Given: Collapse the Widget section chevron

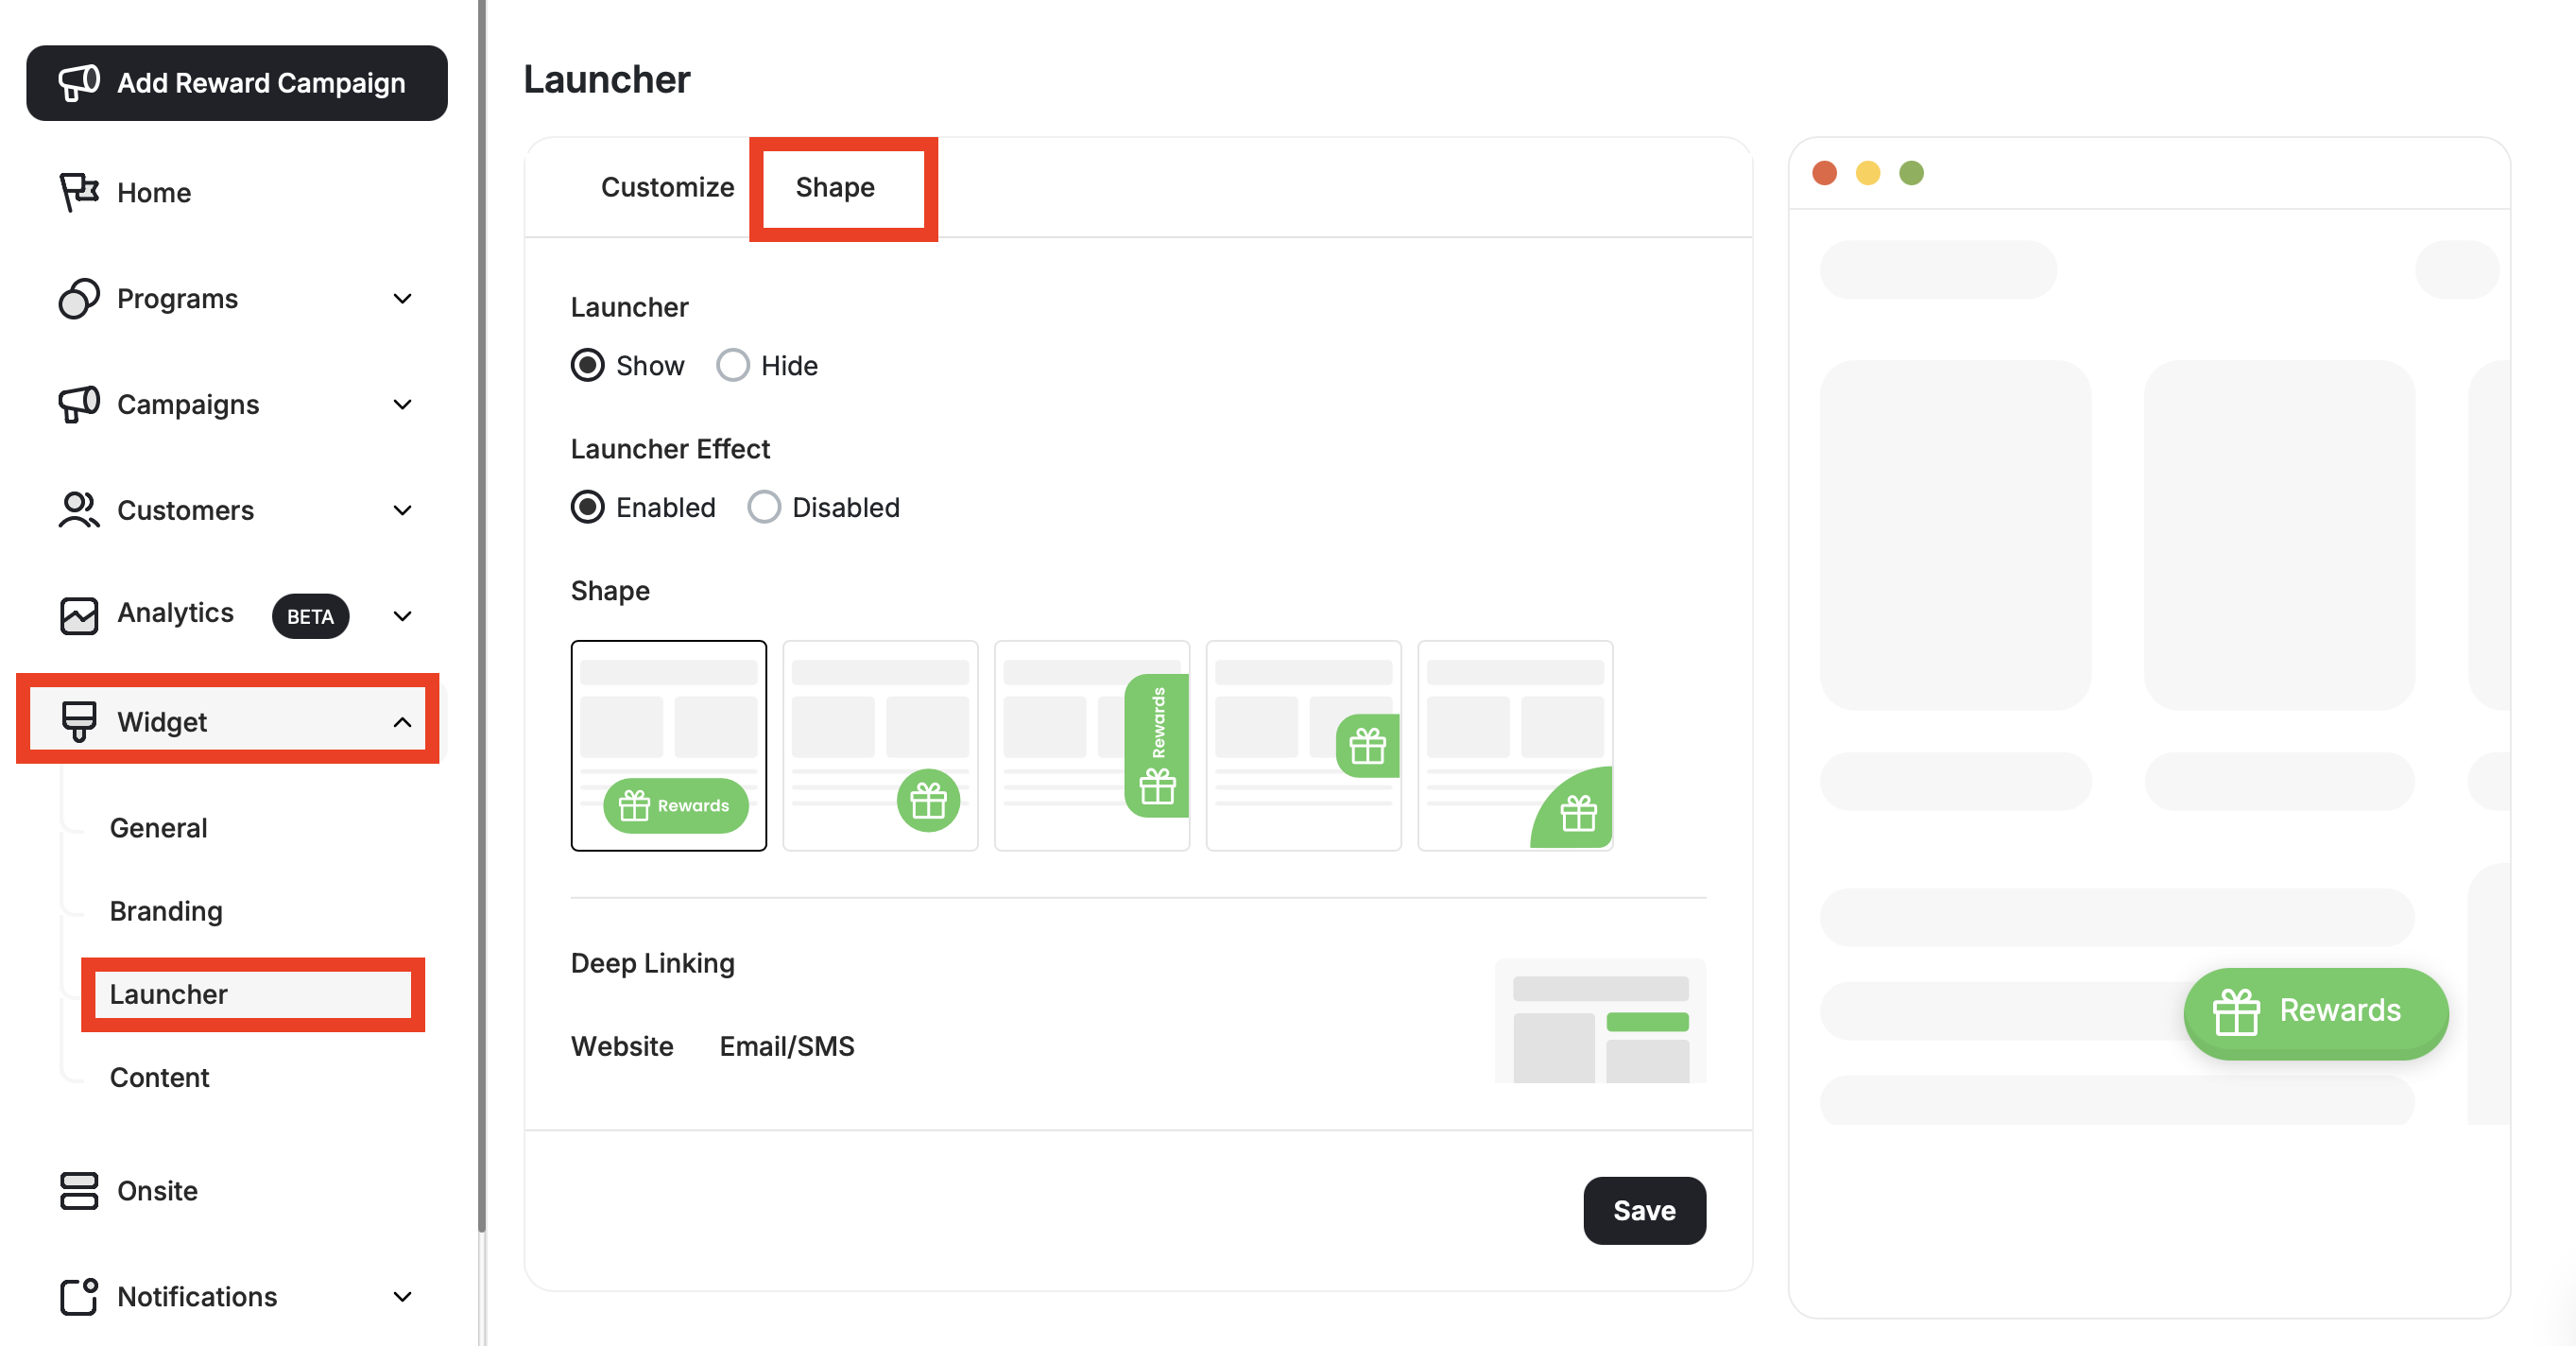Looking at the screenshot, I should pyautogui.click(x=402, y=721).
